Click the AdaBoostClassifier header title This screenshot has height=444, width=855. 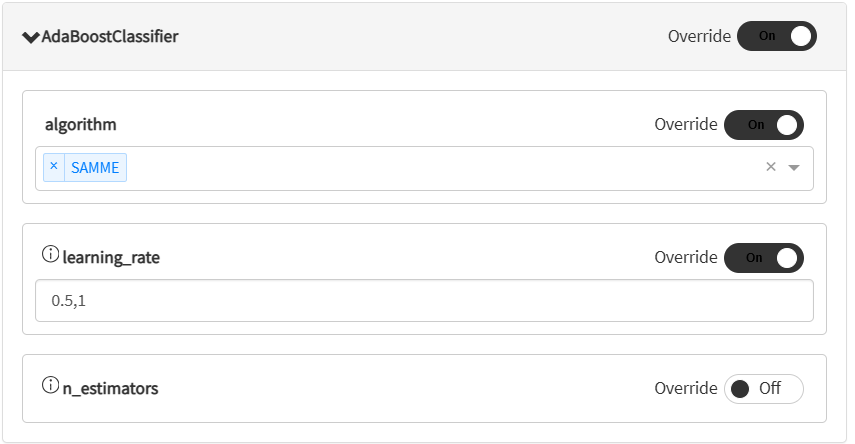tap(110, 37)
